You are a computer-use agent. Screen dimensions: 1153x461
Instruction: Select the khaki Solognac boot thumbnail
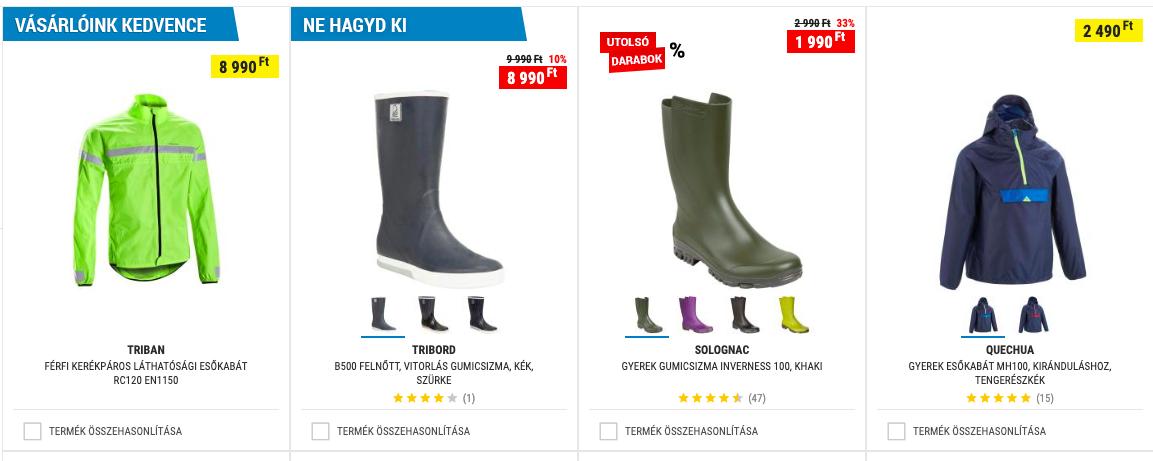(x=647, y=315)
